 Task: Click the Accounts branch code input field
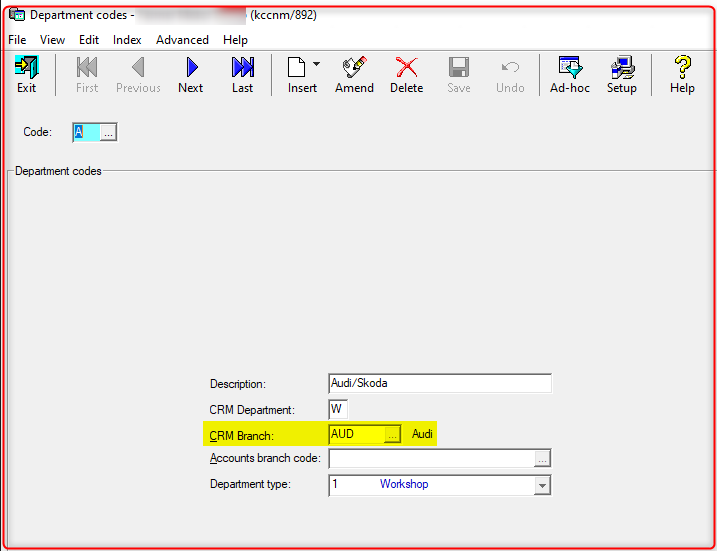tap(430, 459)
